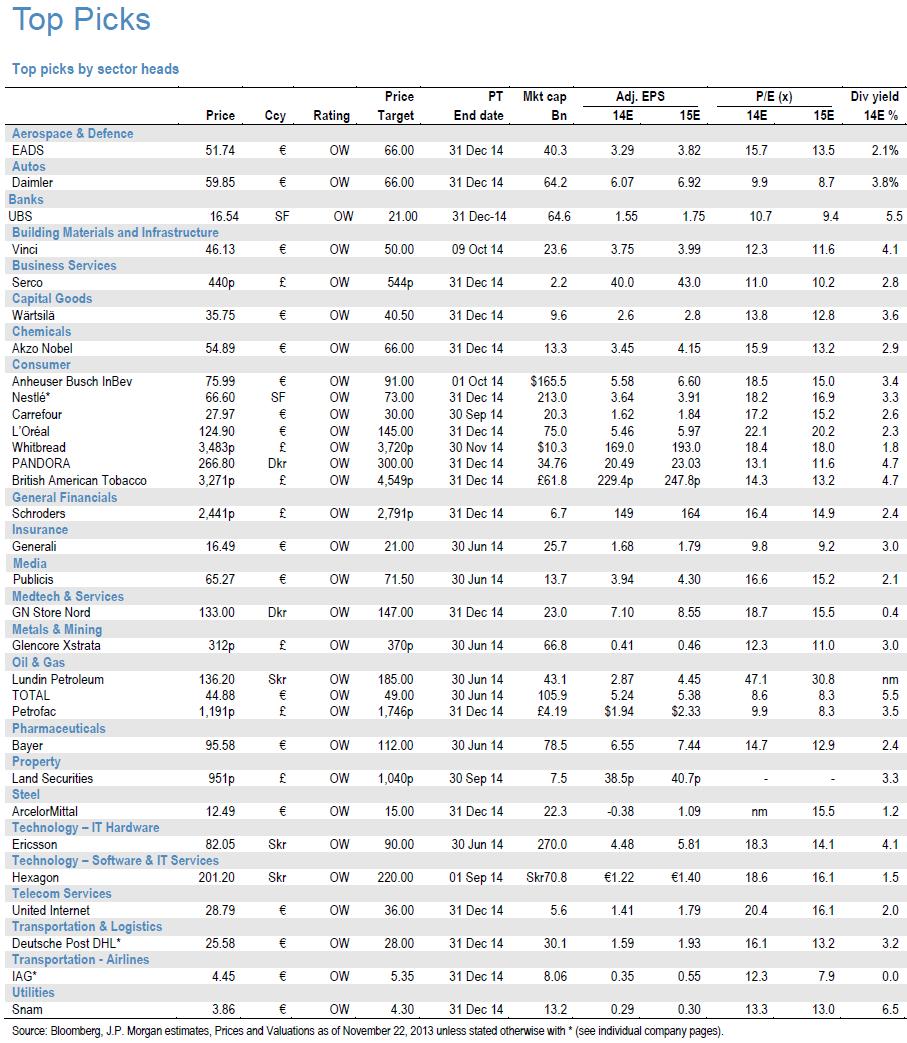
Task: Click the "Transportation & Logistics" sector heading
Action: [87, 927]
